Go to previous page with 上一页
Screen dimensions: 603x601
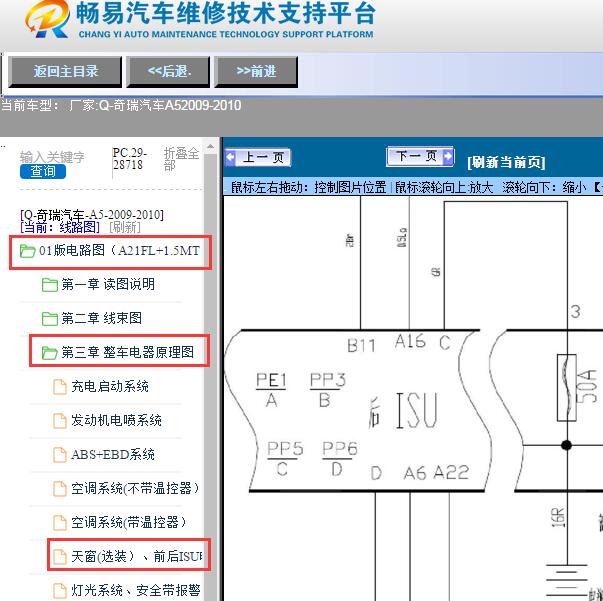(x=258, y=157)
